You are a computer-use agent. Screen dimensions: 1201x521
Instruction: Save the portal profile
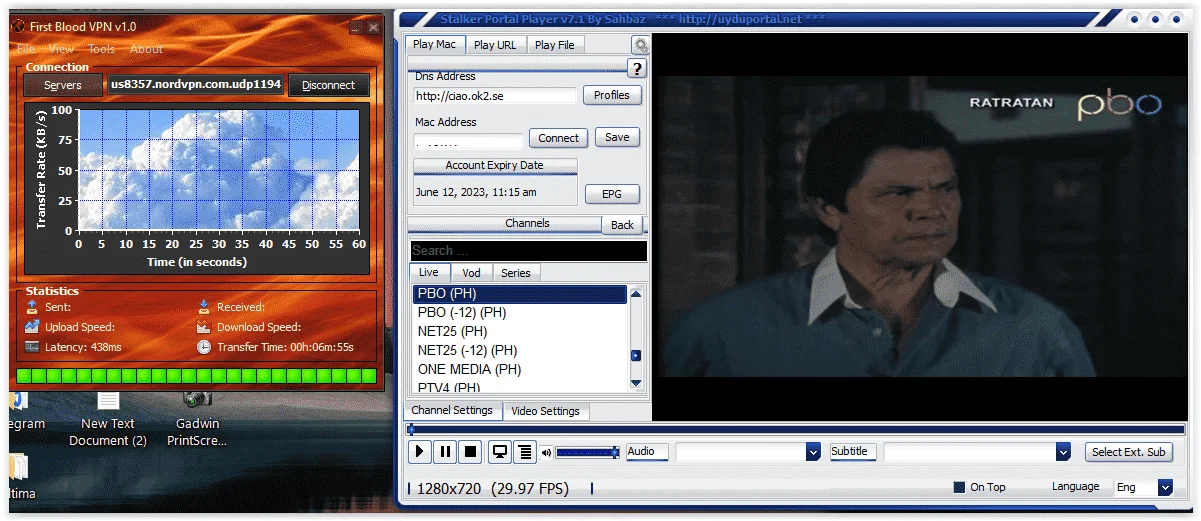pos(617,137)
